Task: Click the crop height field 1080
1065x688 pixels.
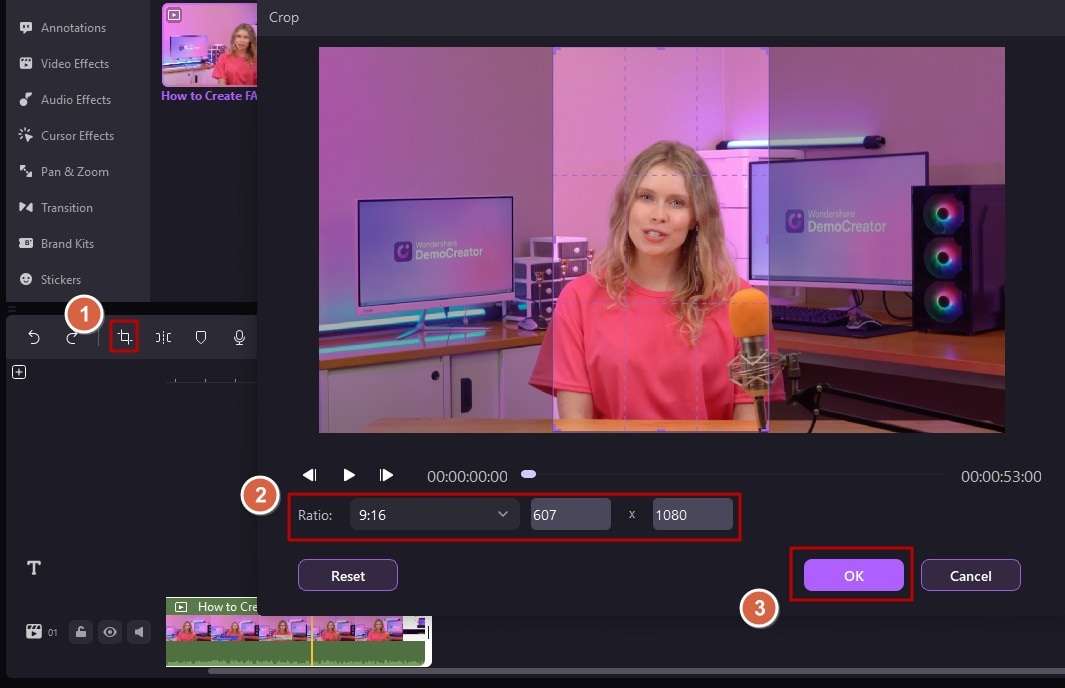Action: point(693,514)
